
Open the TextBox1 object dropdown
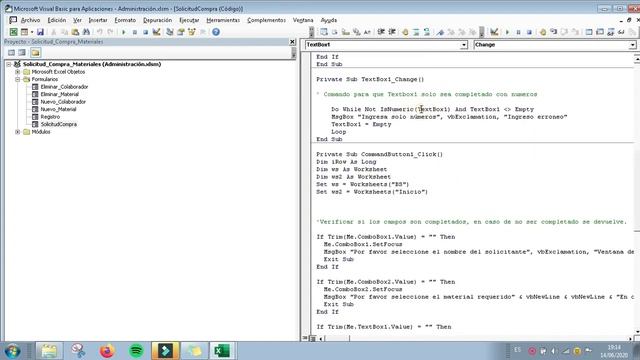click(464, 45)
